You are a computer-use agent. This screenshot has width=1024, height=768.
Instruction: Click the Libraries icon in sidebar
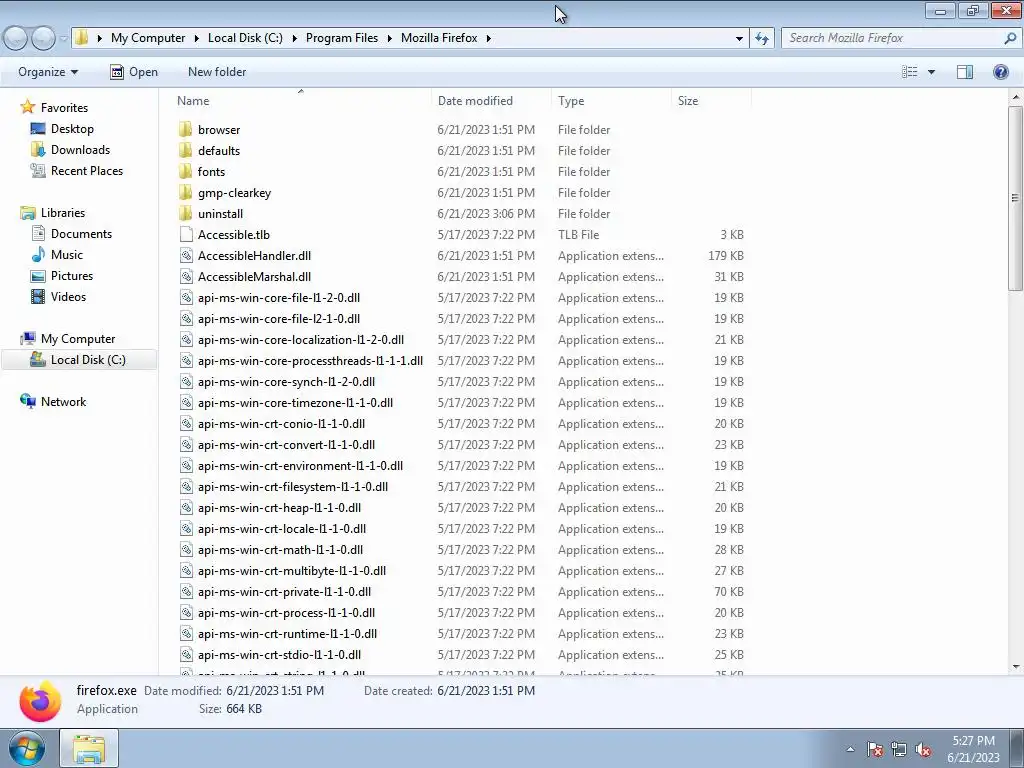click(x=27, y=212)
